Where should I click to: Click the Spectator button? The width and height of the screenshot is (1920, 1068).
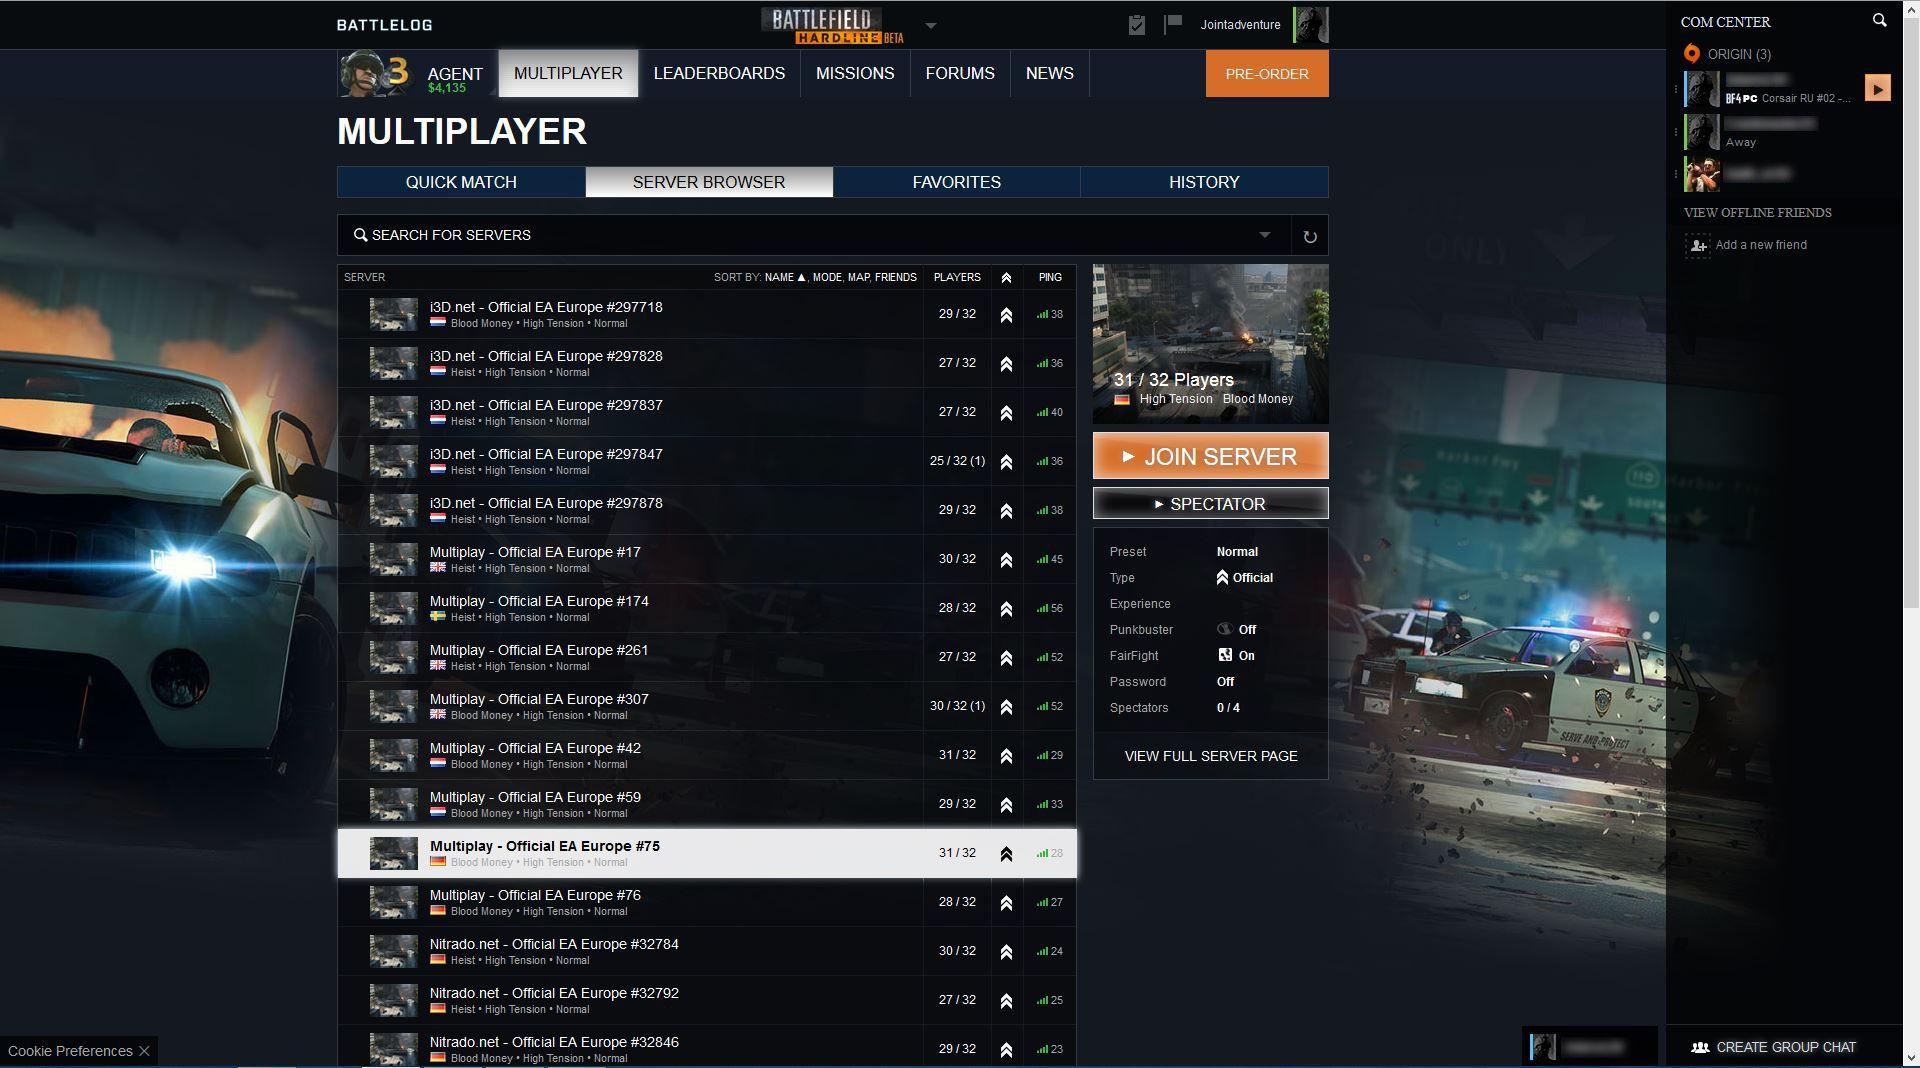coord(1210,504)
